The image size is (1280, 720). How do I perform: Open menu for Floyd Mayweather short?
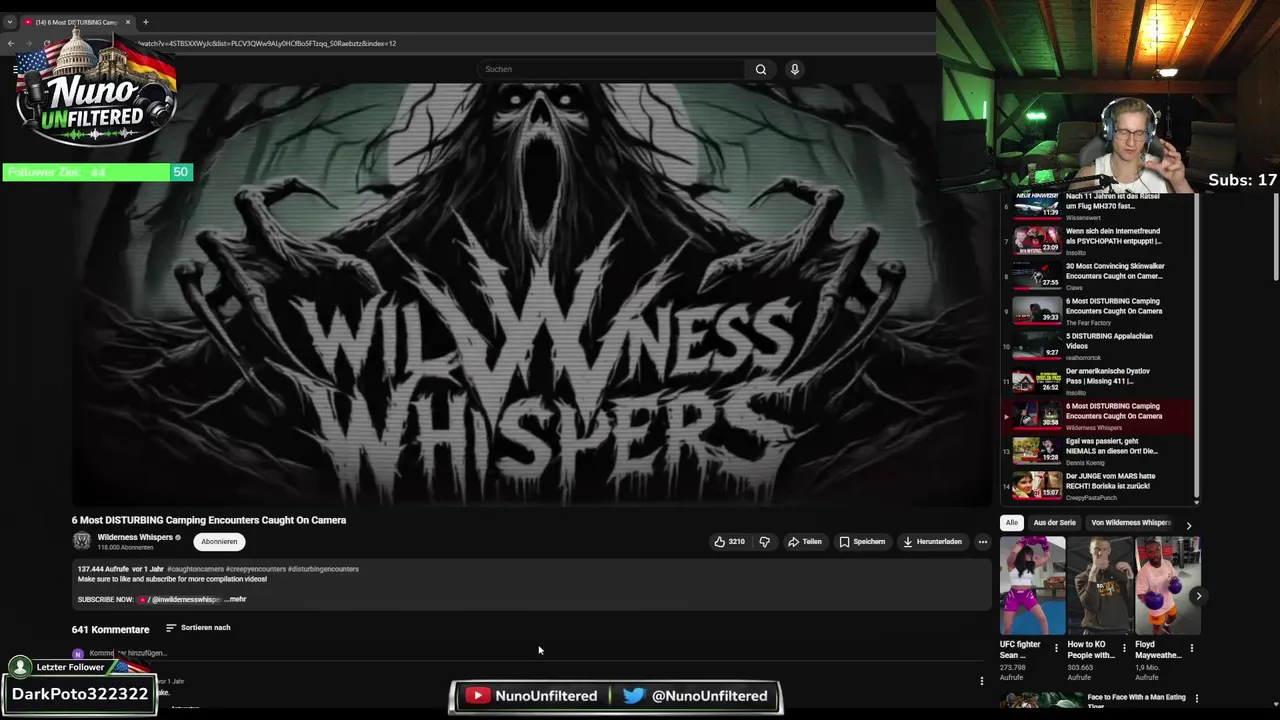1192,648
